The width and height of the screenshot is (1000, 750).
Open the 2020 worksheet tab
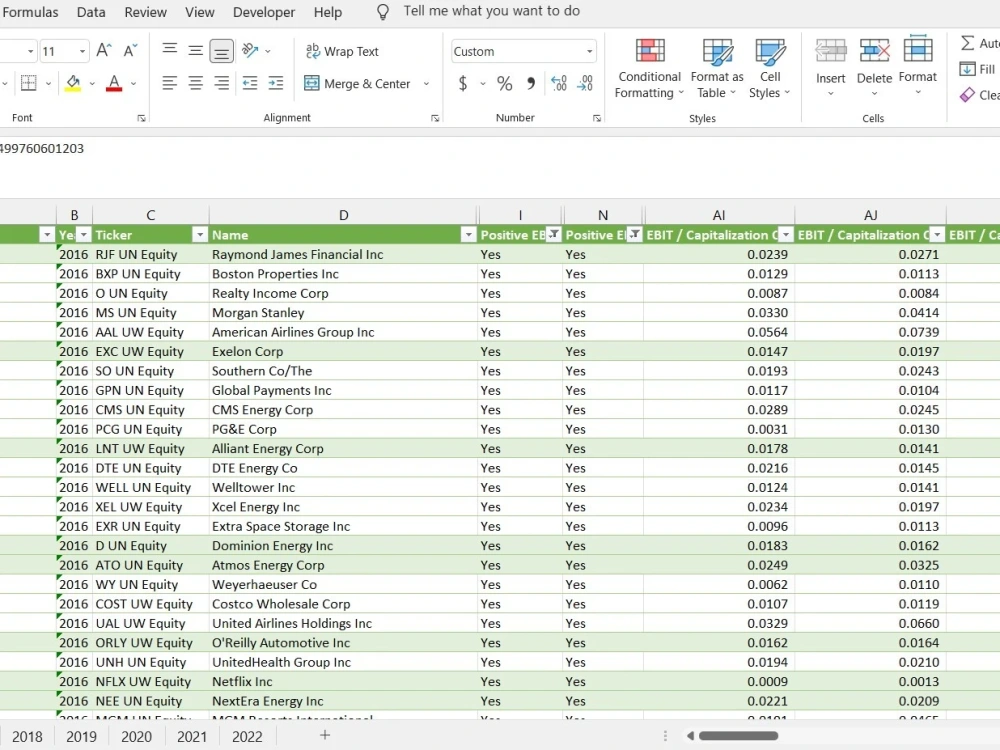point(136,736)
